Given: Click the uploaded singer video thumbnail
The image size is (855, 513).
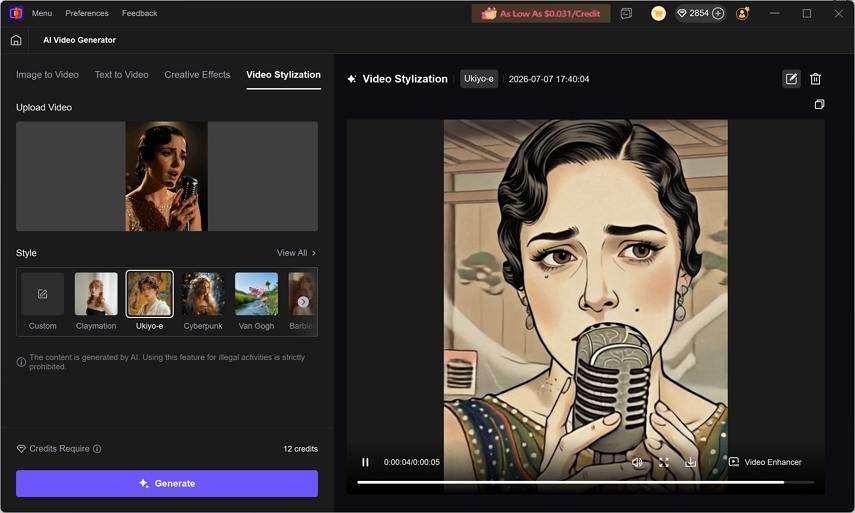Looking at the screenshot, I should tap(166, 176).
